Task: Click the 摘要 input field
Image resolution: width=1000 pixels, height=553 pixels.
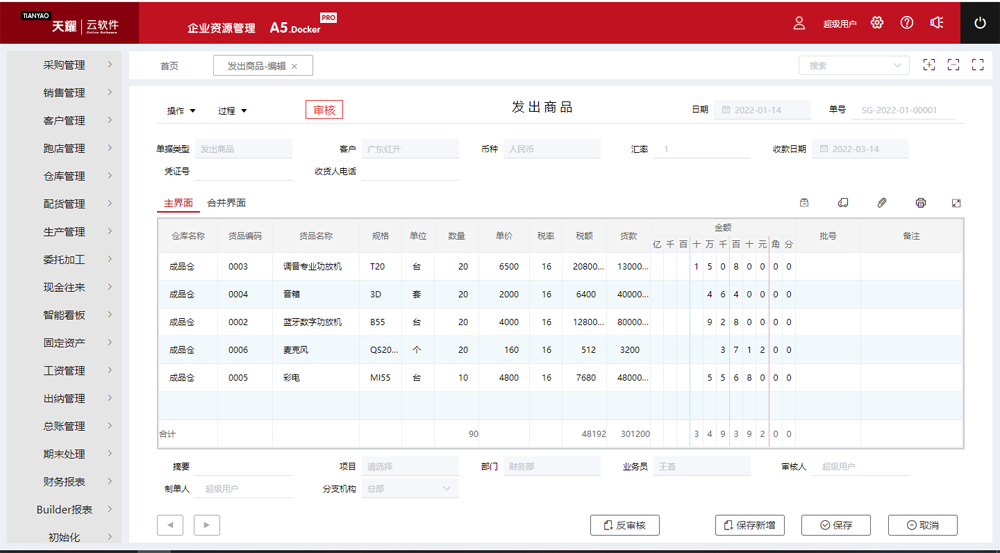Action: (243, 467)
